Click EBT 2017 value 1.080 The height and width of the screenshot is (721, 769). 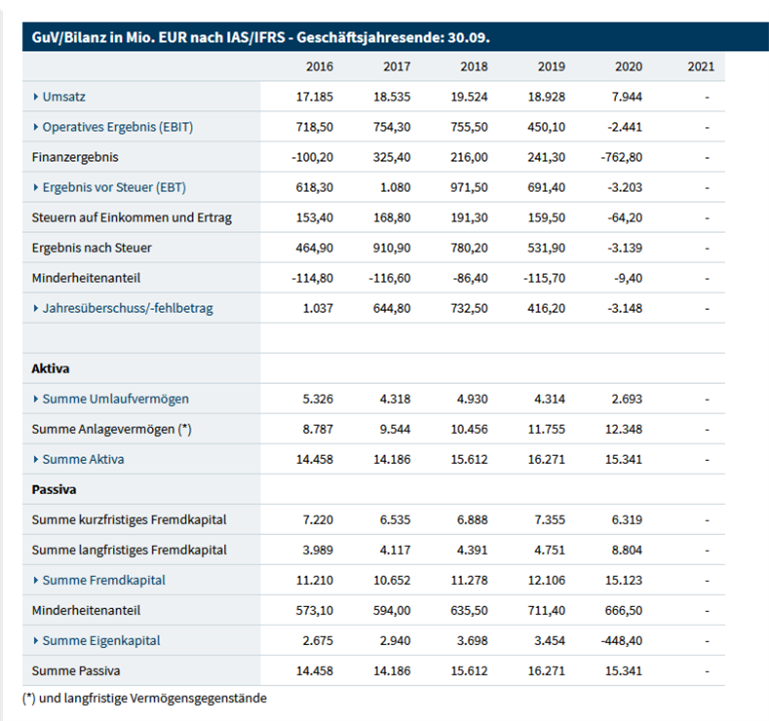point(395,187)
